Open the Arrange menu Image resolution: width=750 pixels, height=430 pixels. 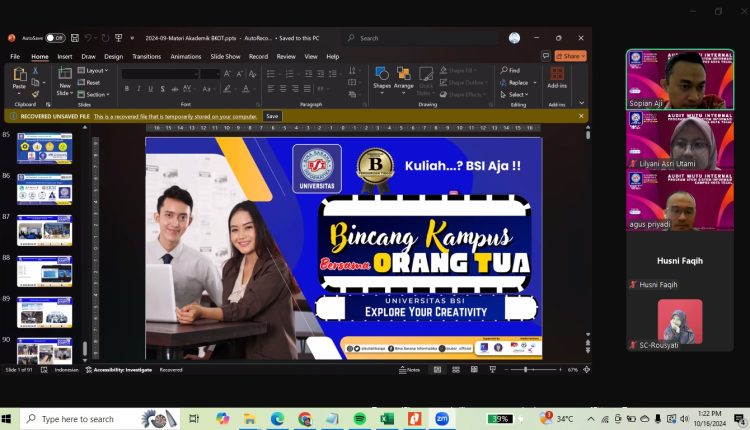404,78
